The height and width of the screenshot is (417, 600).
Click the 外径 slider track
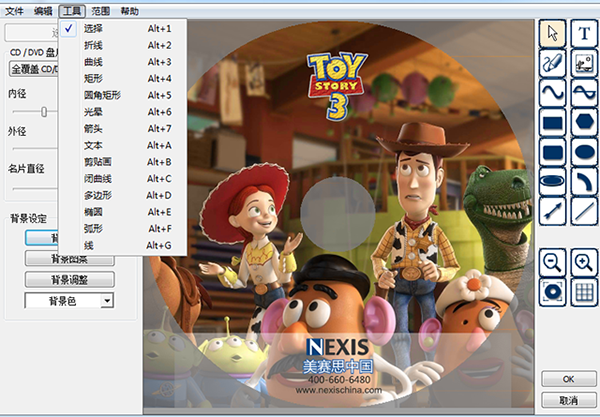point(35,149)
